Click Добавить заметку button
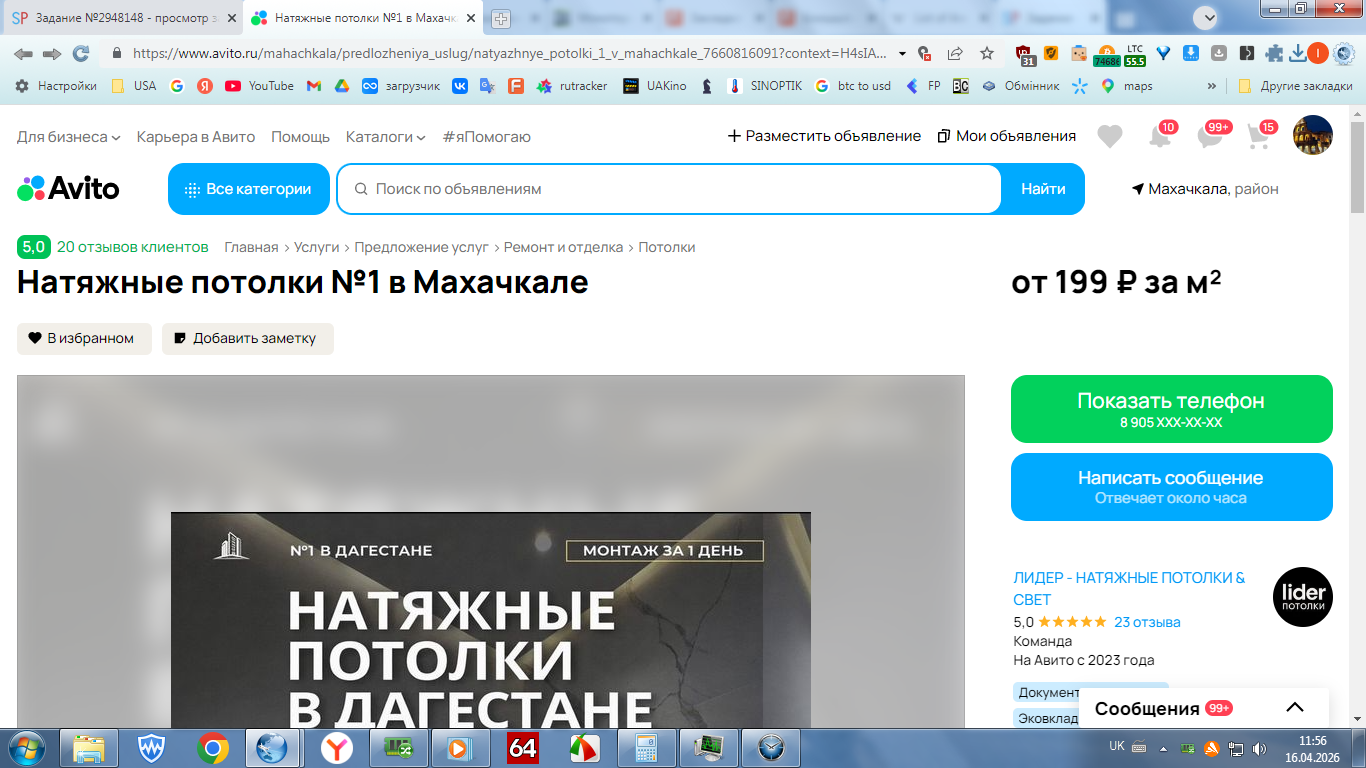 [248, 339]
